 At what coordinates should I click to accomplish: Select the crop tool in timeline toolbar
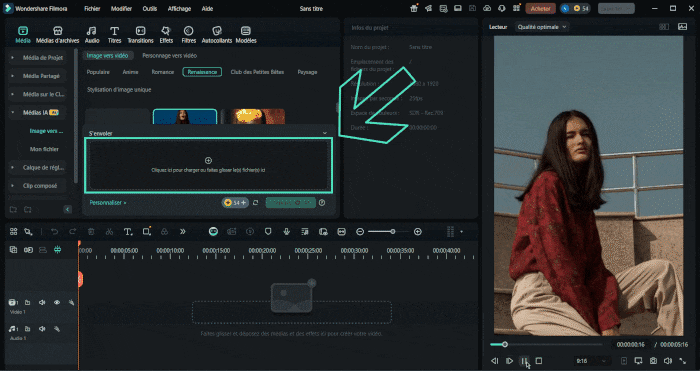(146, 232)
